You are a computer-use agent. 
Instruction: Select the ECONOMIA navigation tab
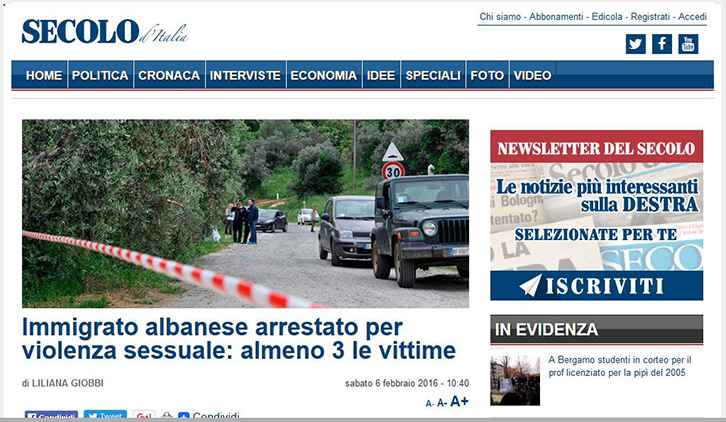pyautogui.click(x=323, y=75)
